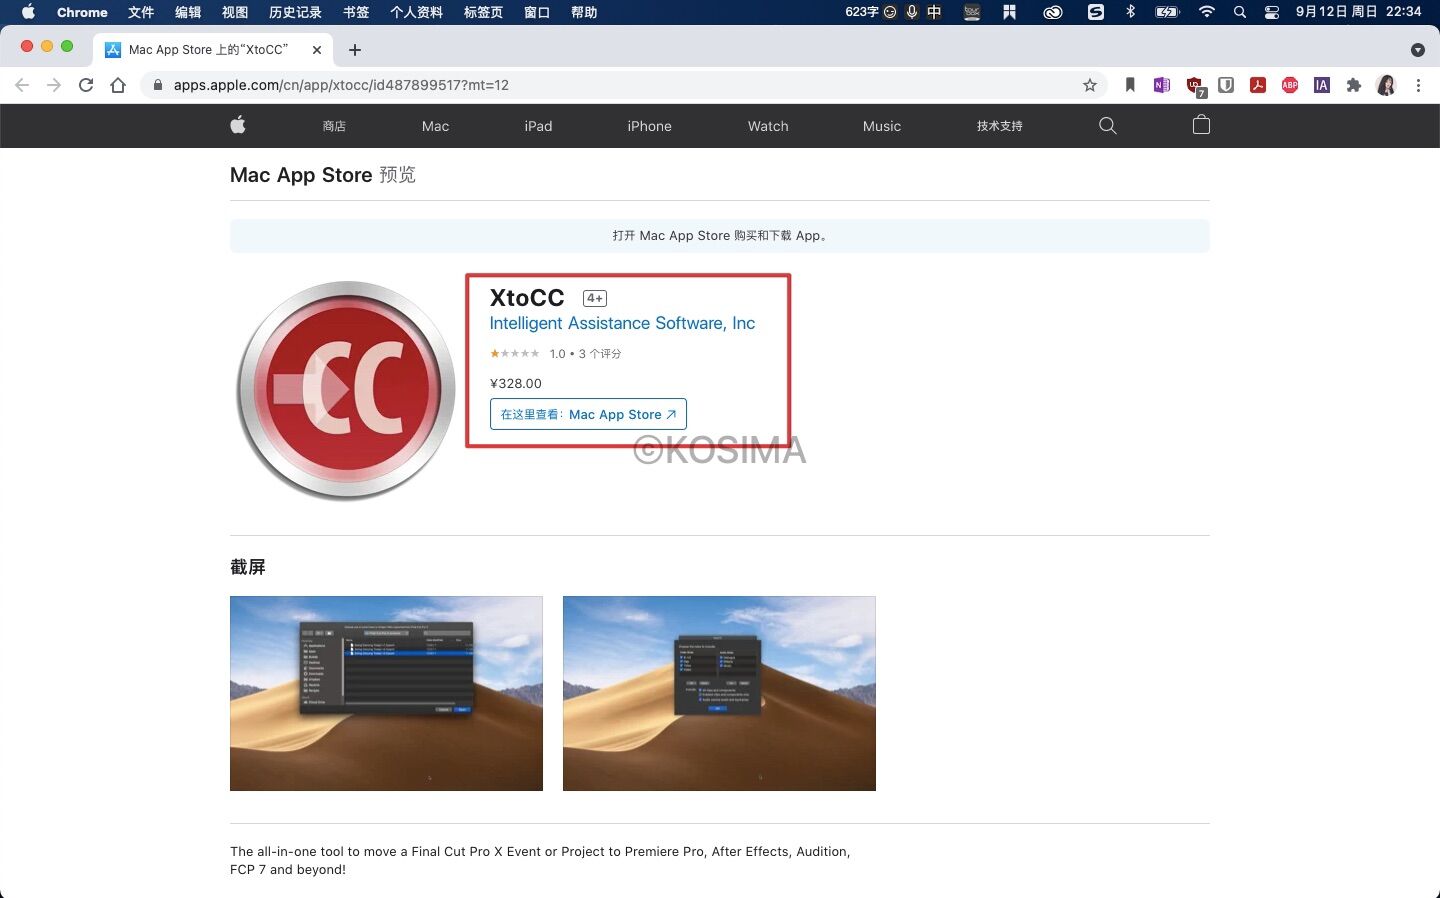
Task: Click the Chrome home icon
Action: (x=118, y=85)
